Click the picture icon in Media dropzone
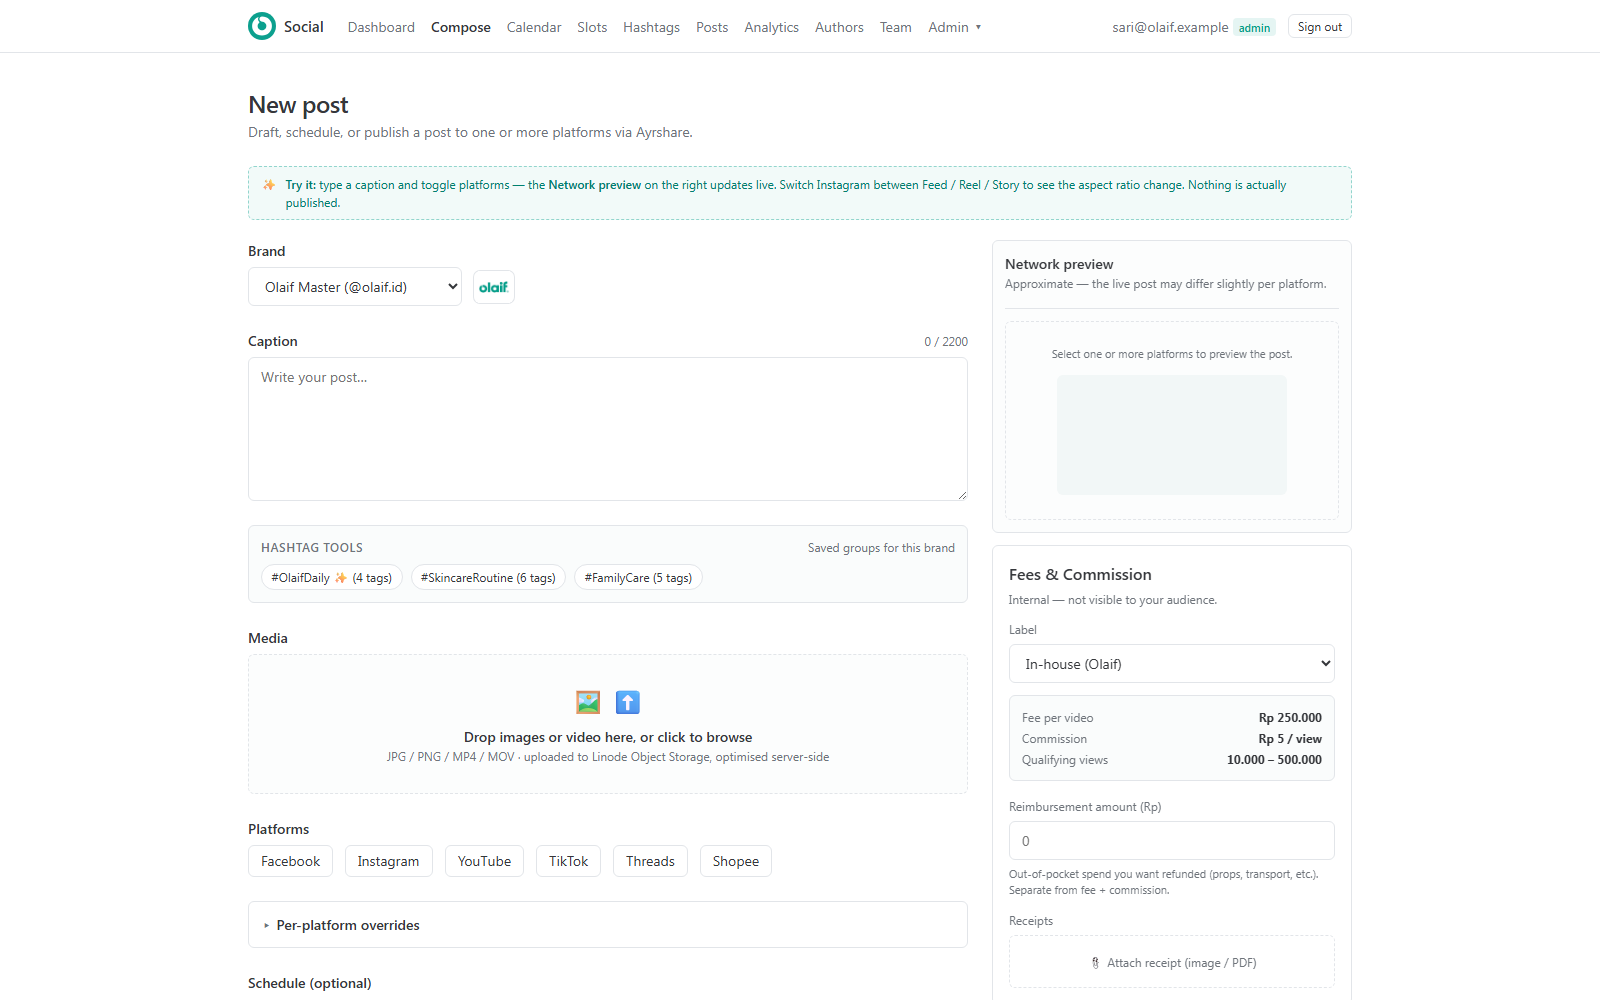 tap(588, 702)
